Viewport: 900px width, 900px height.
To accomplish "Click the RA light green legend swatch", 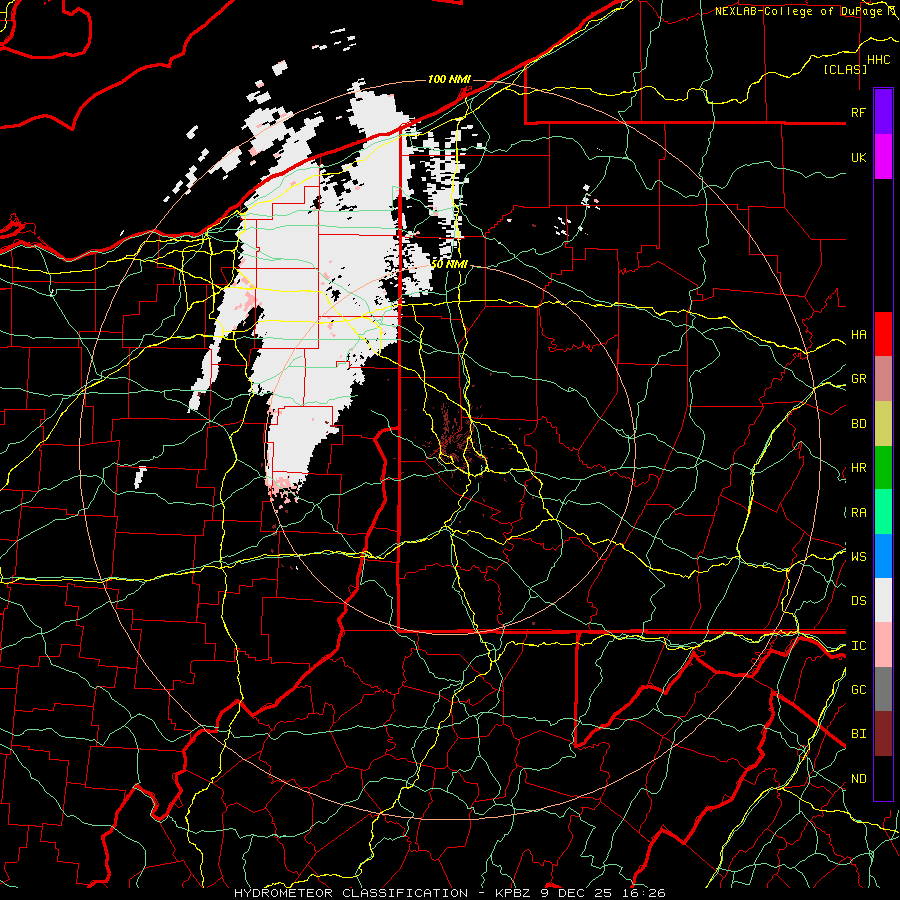I will click(883, 512).
